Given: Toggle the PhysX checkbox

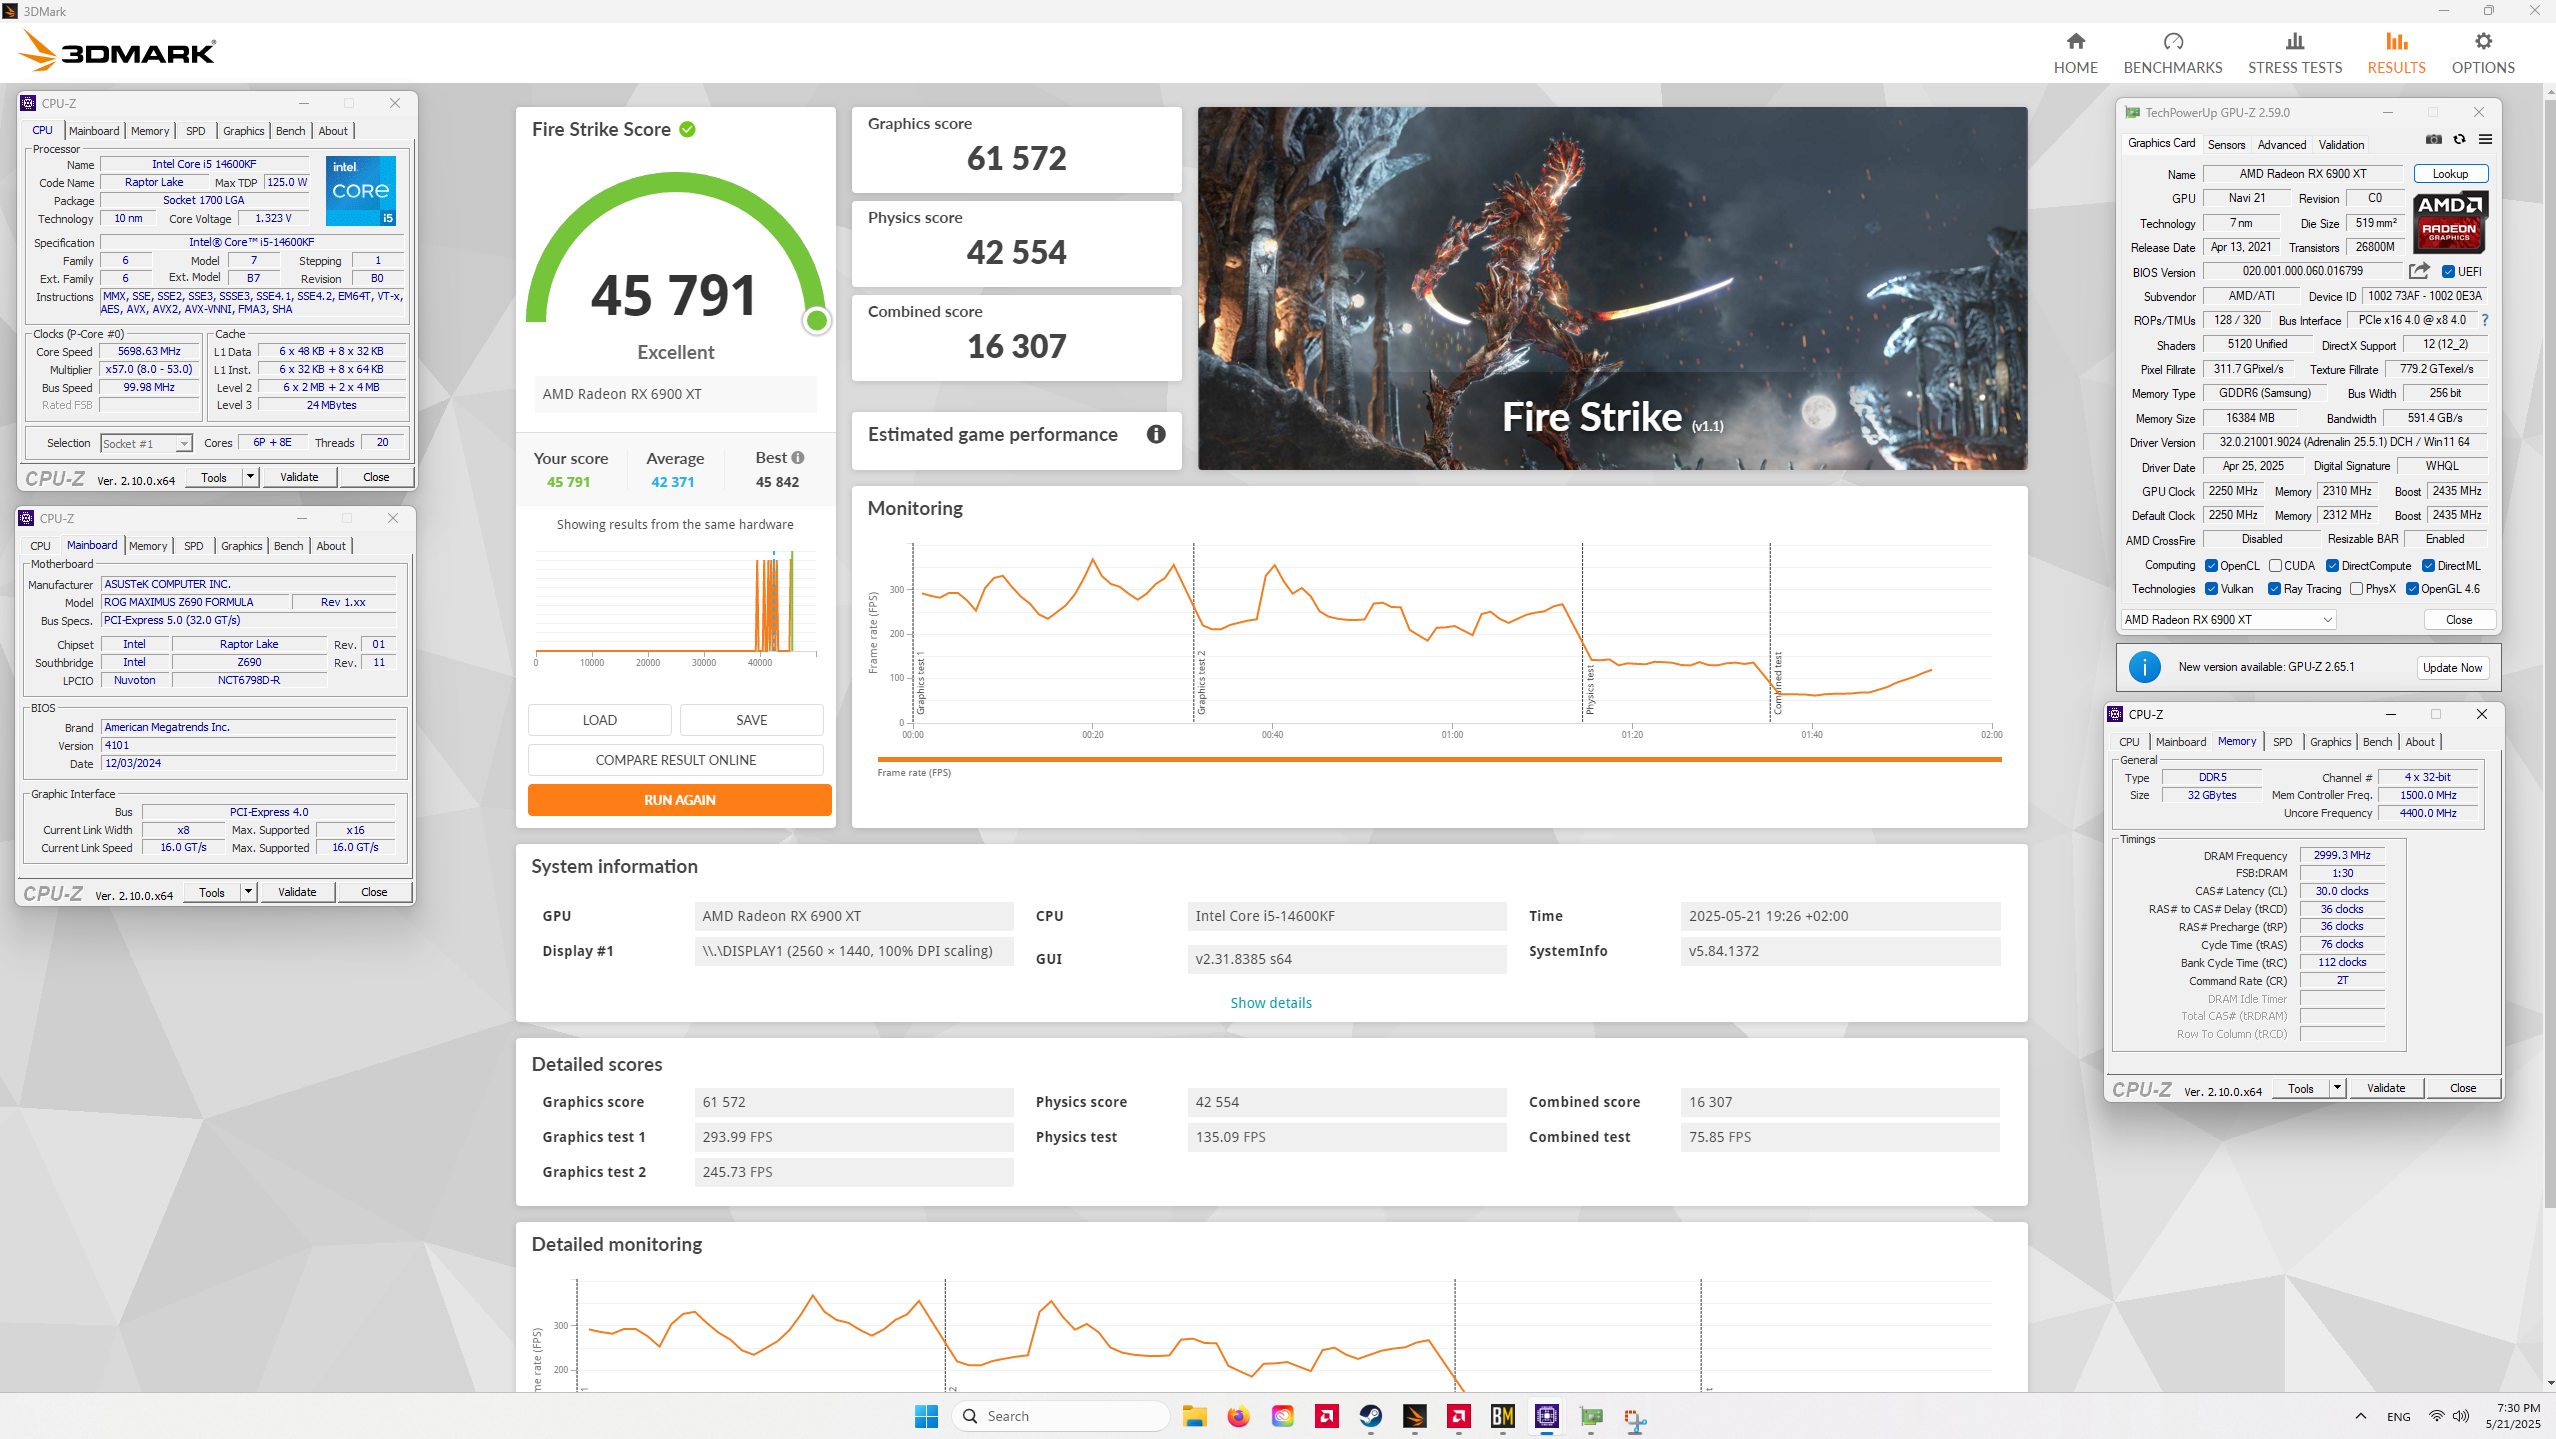Looking at the screenshot, I should [2356, 589].
